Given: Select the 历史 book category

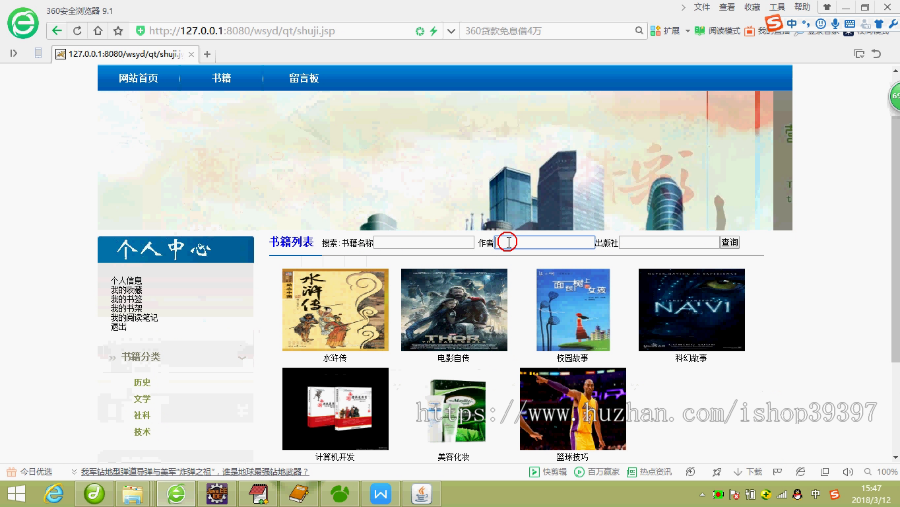Looking at the screenshot, I should point(142,382).
